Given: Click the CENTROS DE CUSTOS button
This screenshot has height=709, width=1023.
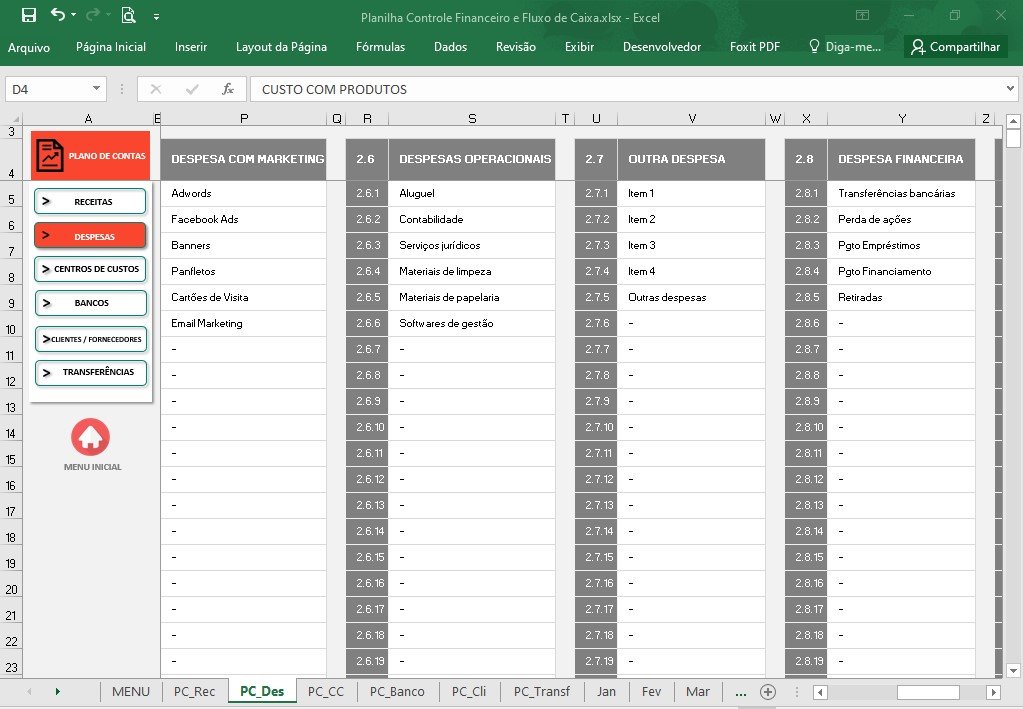Looking at the screenshot, I should (90, 269).
